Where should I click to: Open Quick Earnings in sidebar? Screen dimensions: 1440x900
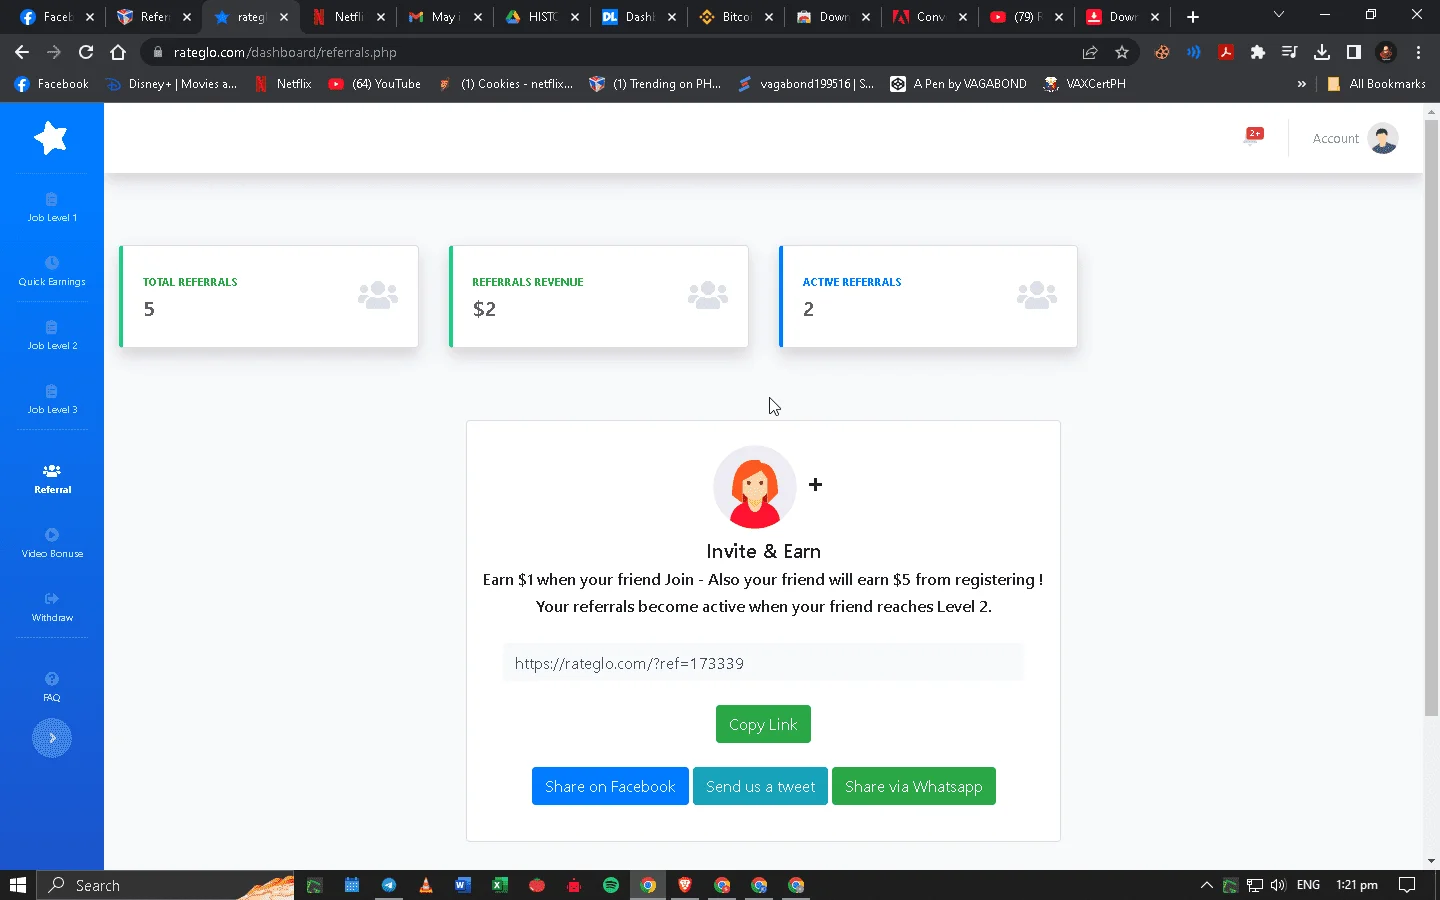(52, 272)
